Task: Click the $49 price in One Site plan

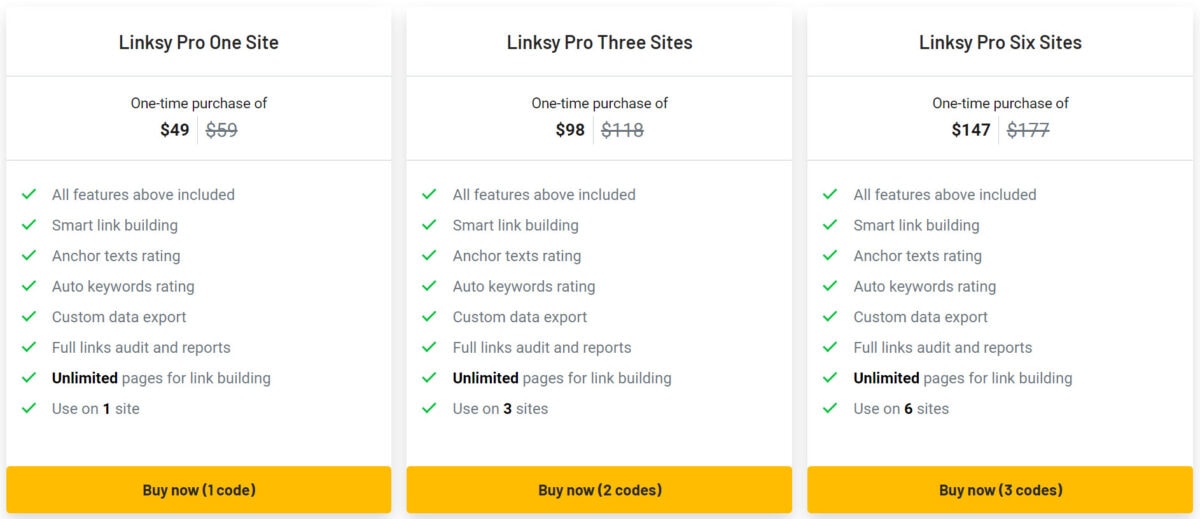Action: tap(175, 130)
